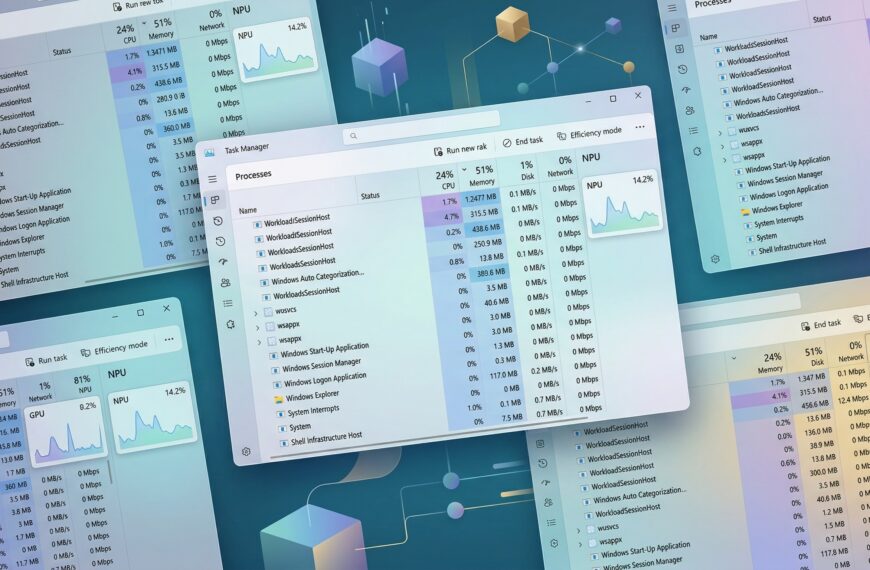Click sort chevron above Memory header in top-left window
This screenshot has height=570, width=870.
tap(144, 24)
